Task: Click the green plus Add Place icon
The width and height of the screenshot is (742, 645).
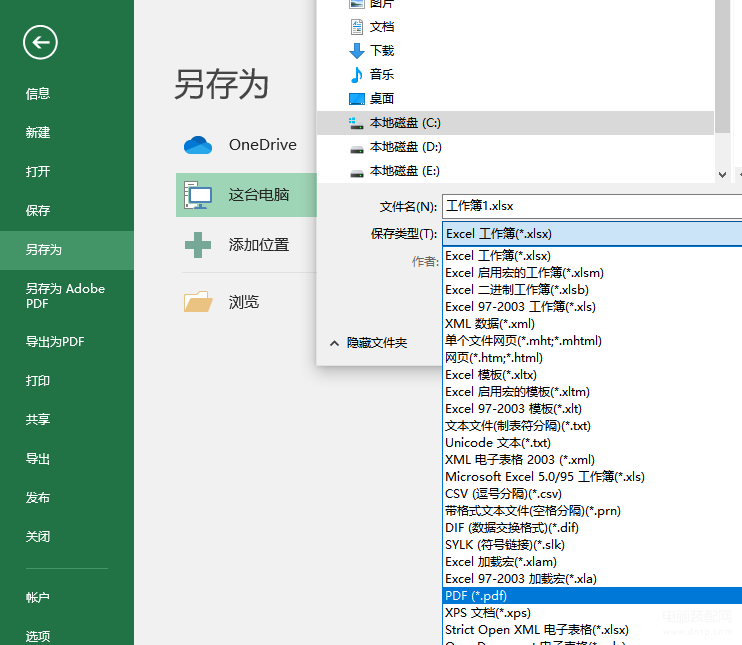Action: (198, 245)
